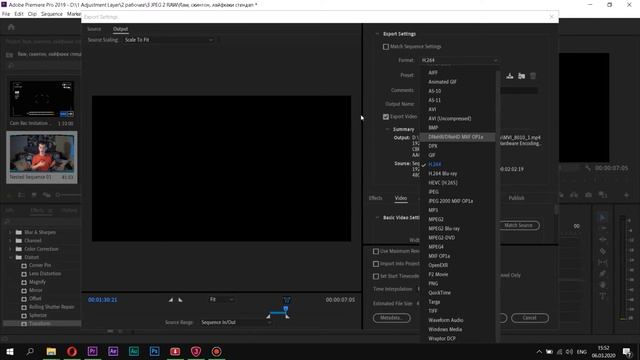640x360 pixels.
Task: Switch to the Source tab
Action: click(94, 29)
